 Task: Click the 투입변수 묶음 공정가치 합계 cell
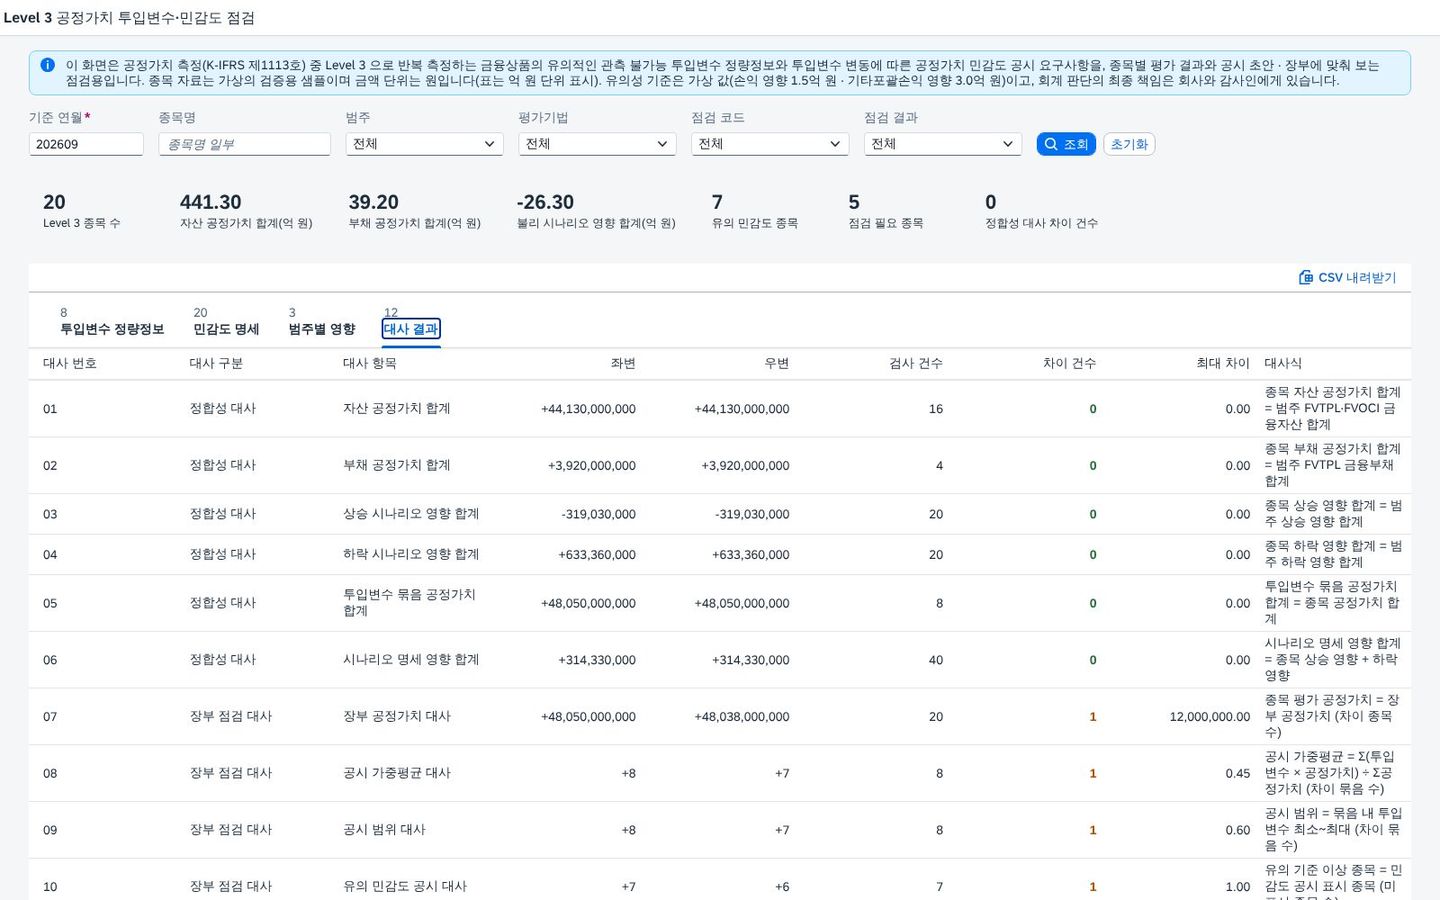[x=409, y=603]
